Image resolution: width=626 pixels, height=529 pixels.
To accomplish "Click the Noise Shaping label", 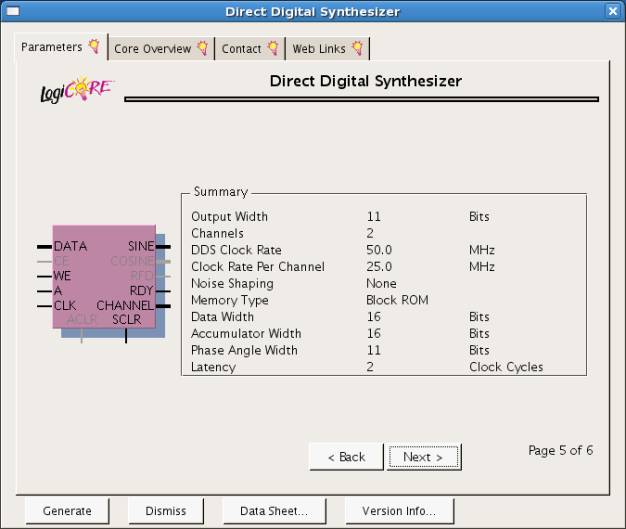I will click(x=232, y=284).
